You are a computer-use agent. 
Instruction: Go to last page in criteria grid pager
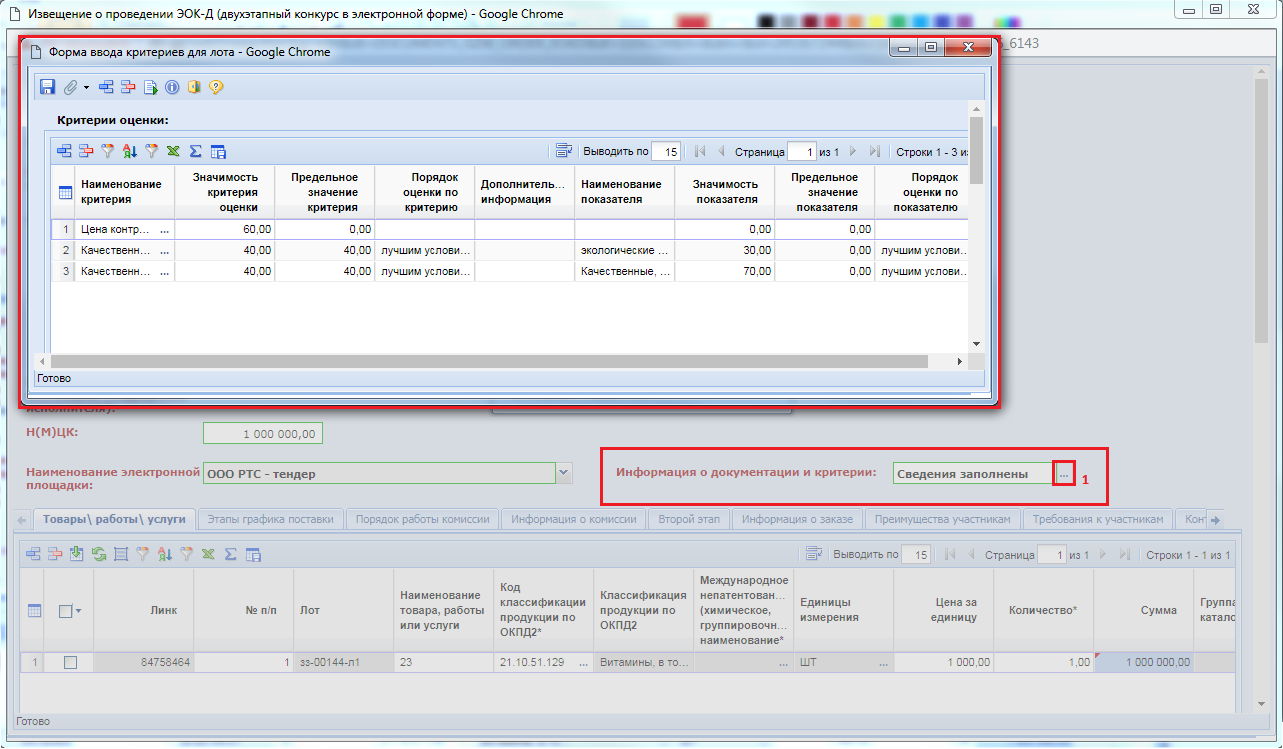(875, 152)
